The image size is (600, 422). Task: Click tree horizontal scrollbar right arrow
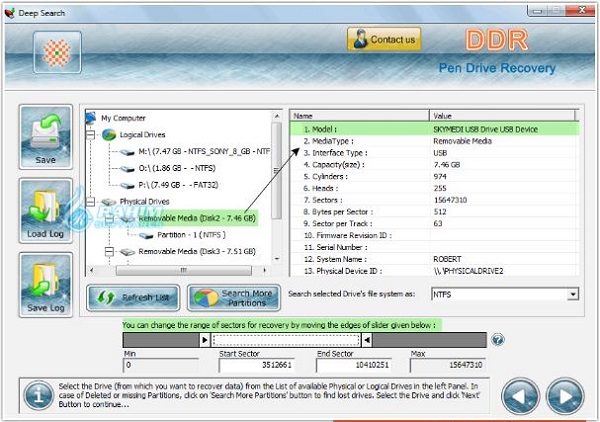(x=264, y=270)
